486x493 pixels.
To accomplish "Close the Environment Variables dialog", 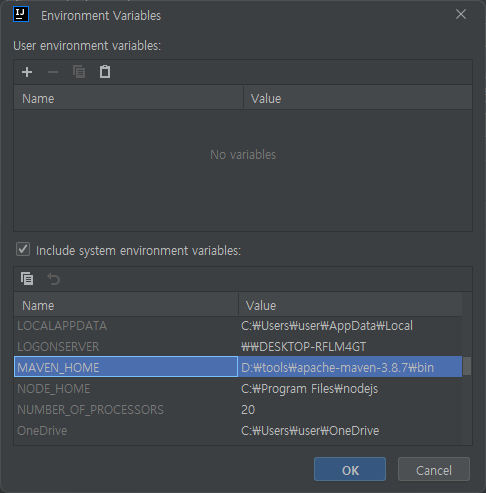I will (x=461, y=14).
